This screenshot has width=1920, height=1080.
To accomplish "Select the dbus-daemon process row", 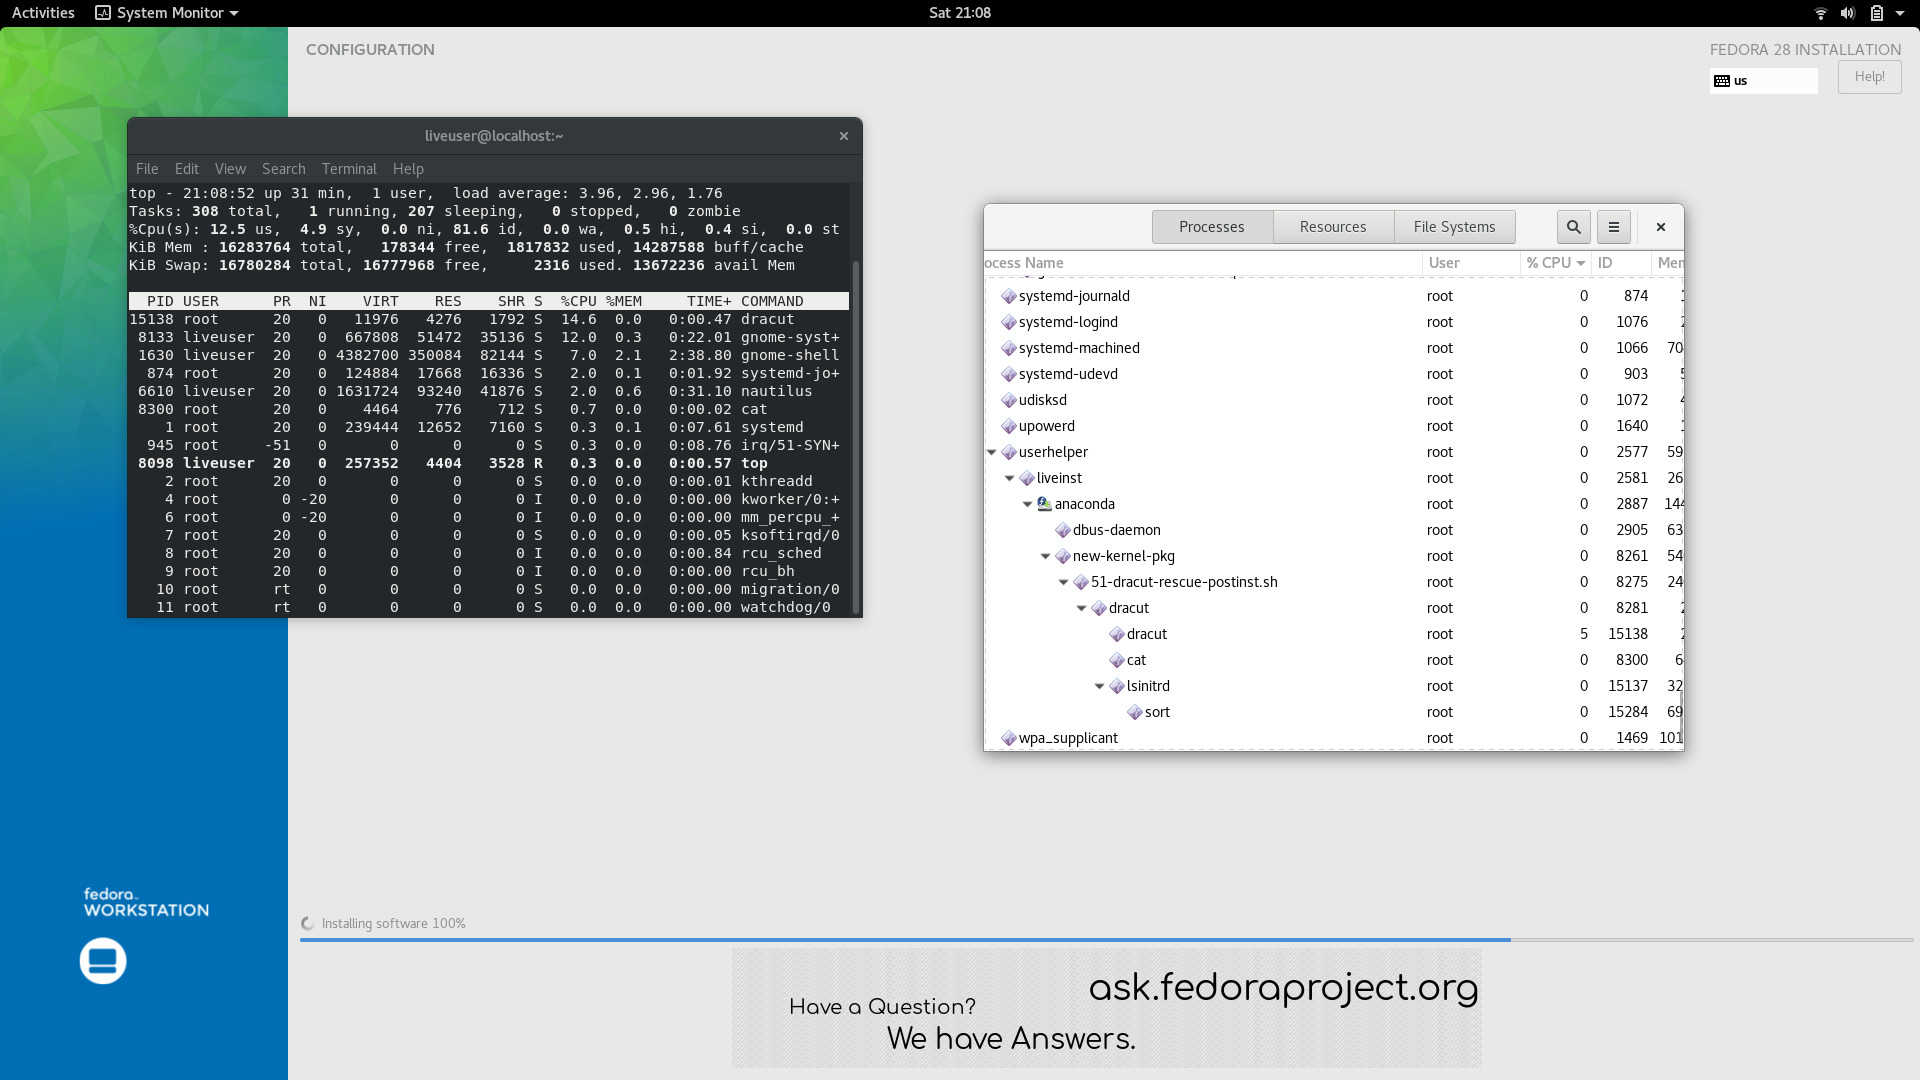I will click(x=1334, y=530).
